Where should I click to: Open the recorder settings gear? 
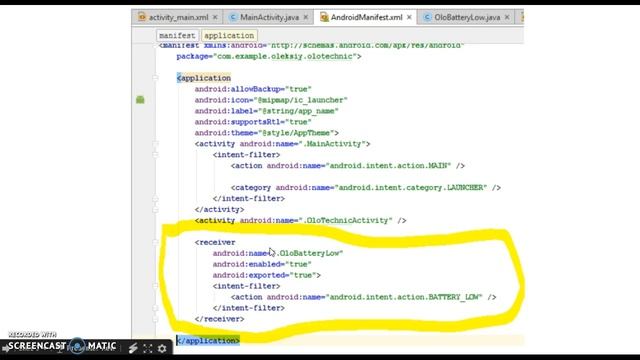[x=162, y=348]
